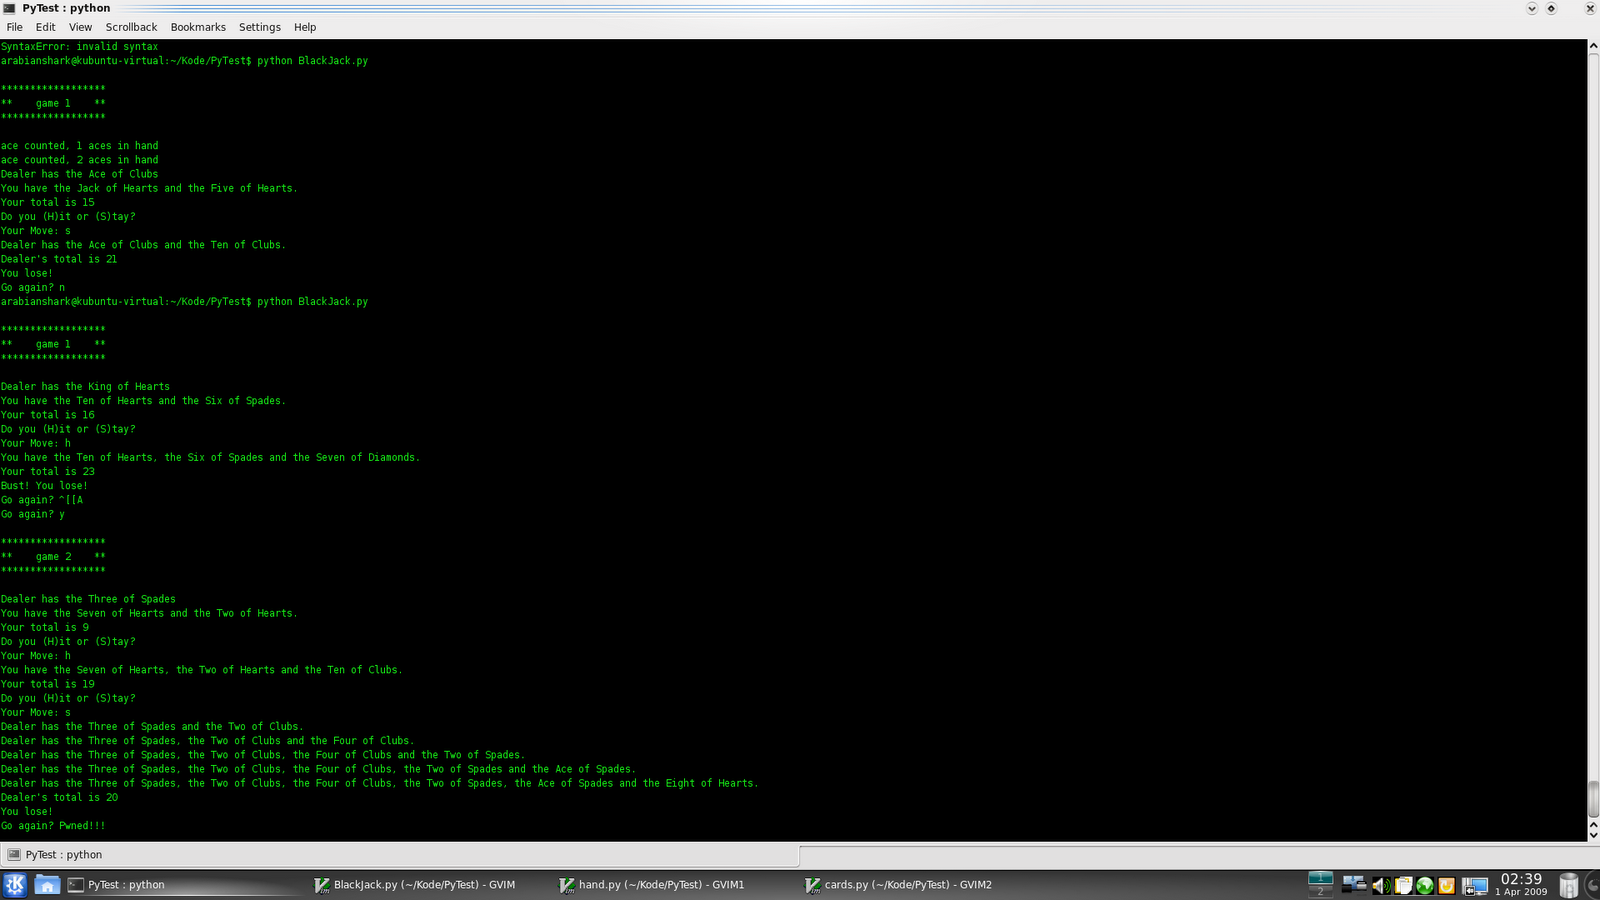The width and height of the screenshot is (1600, 900).
Task: Open the Scrollback menu
Action: pyautogui.click(x=132, y=27)
